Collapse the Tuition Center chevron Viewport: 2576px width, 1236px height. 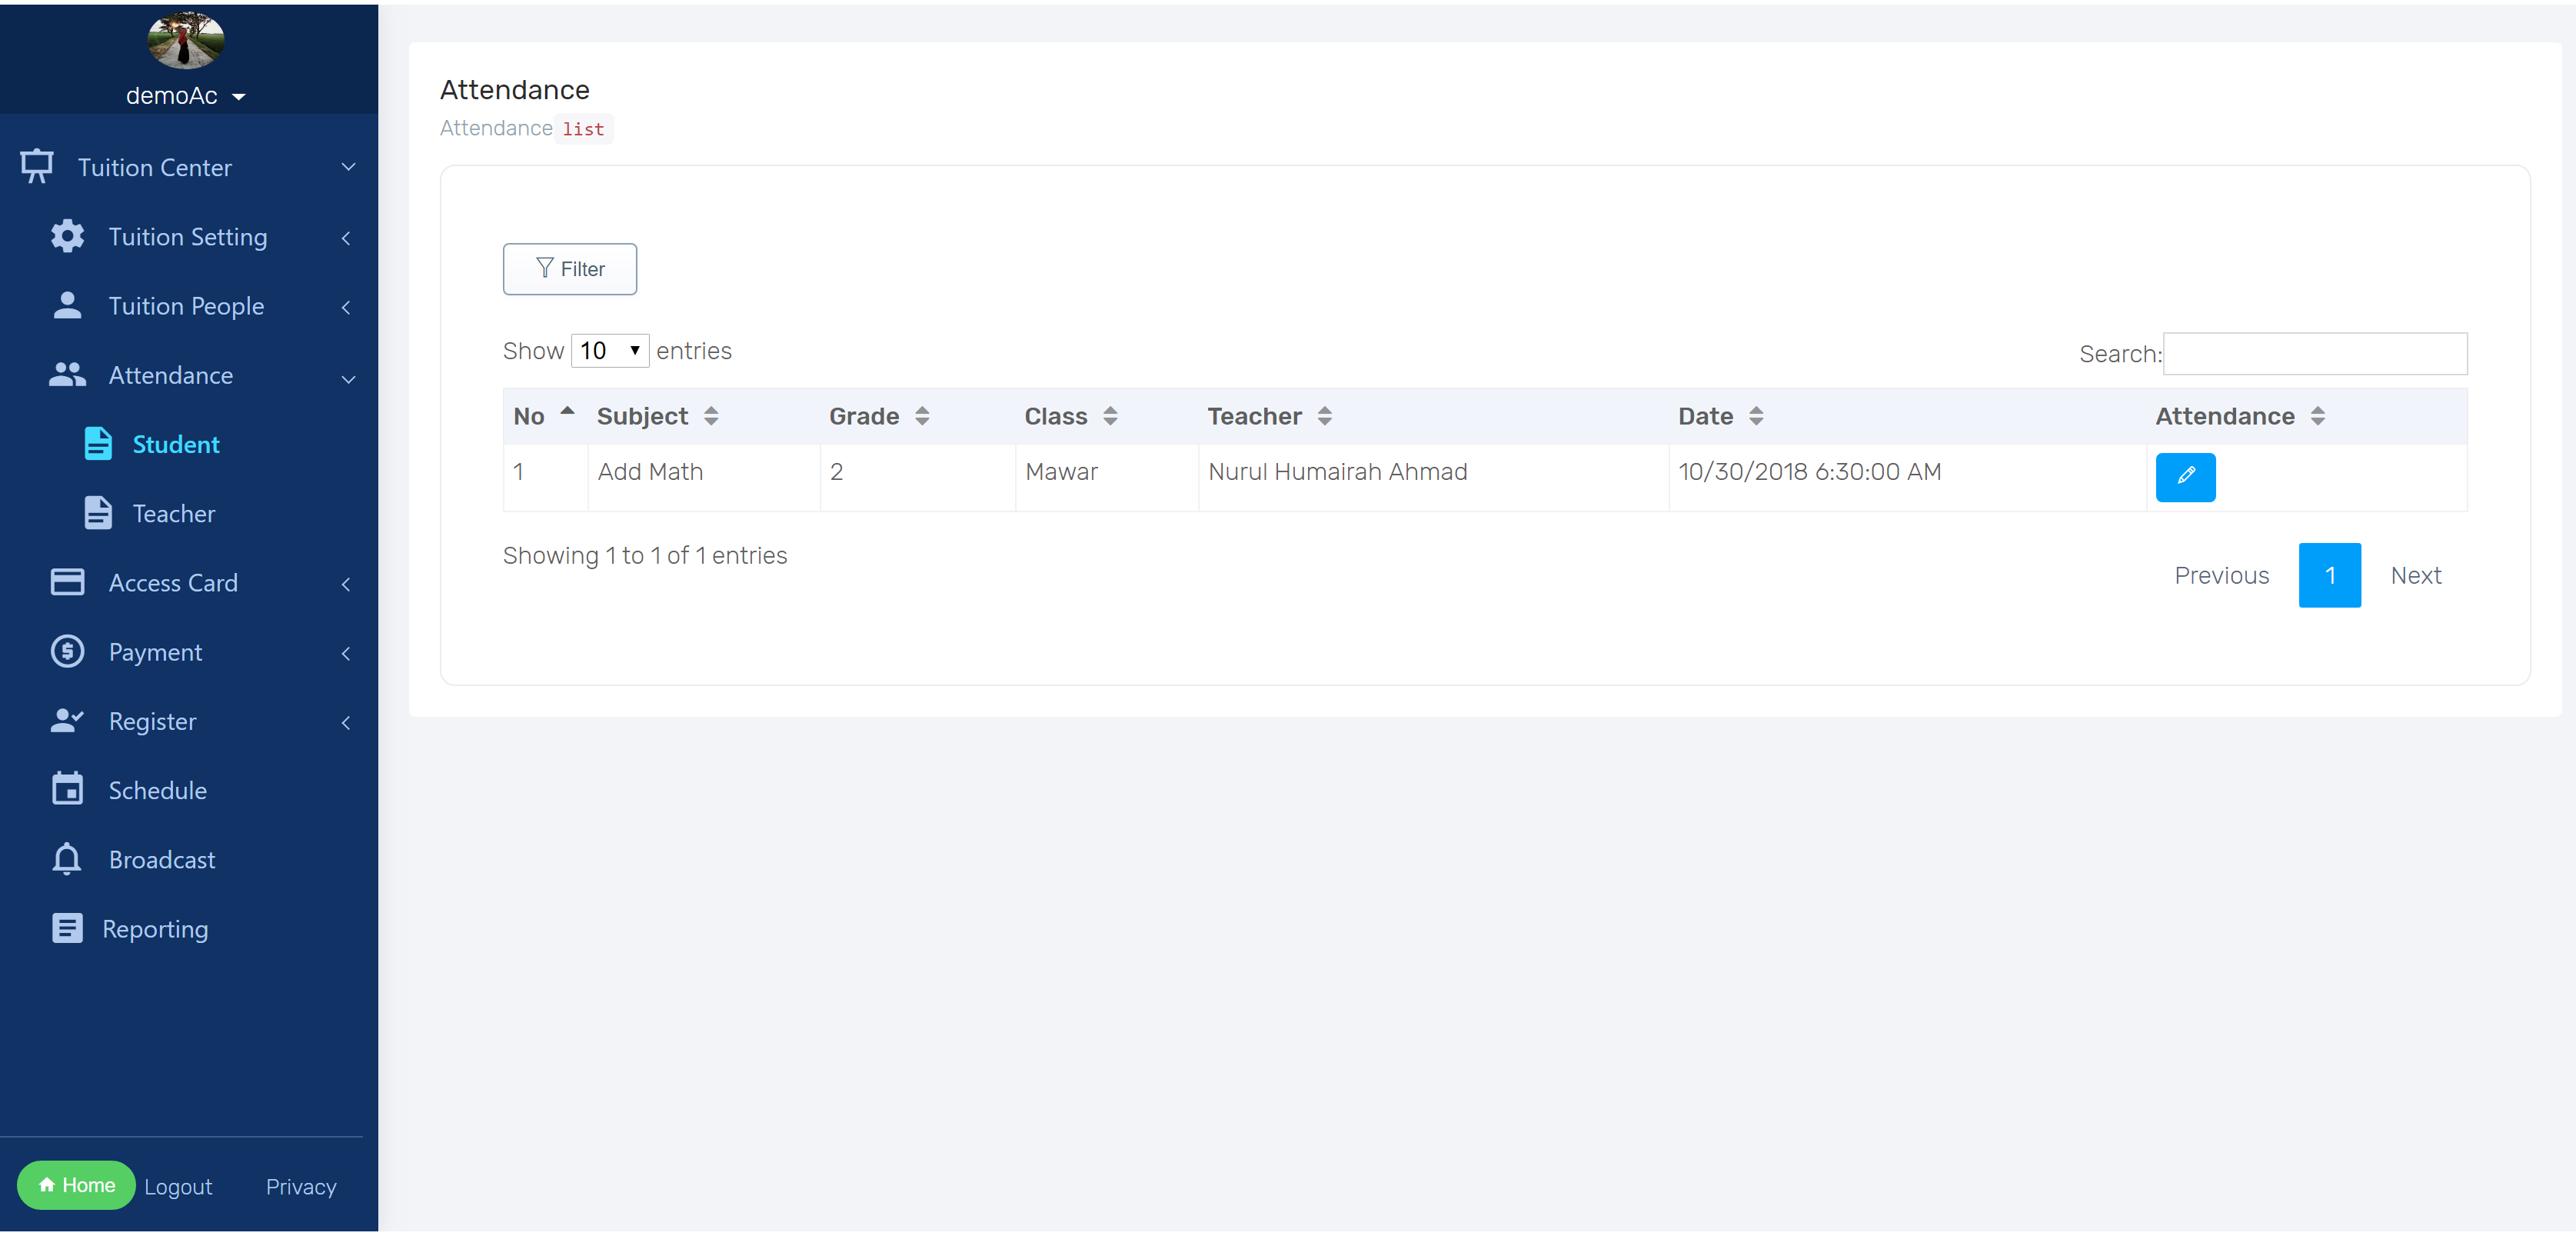pyautogui.click(x=348, y=167)
